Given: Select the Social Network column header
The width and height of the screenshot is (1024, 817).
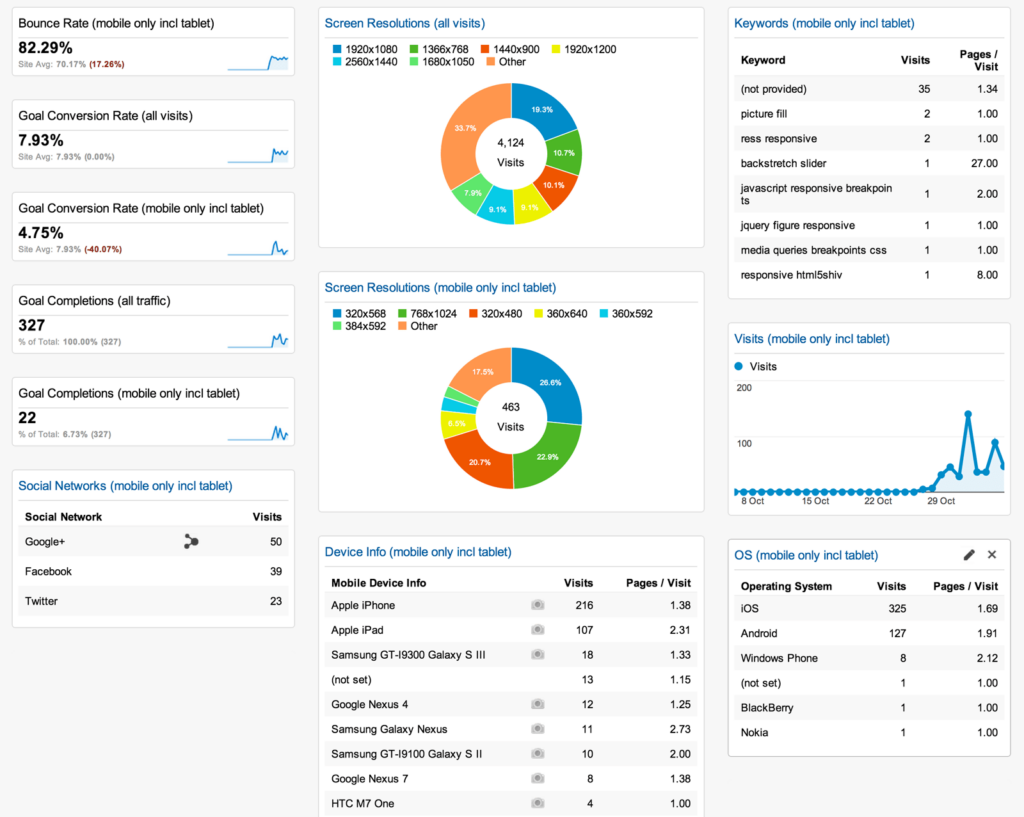Looking at the screenshot, I should (63, 517).
